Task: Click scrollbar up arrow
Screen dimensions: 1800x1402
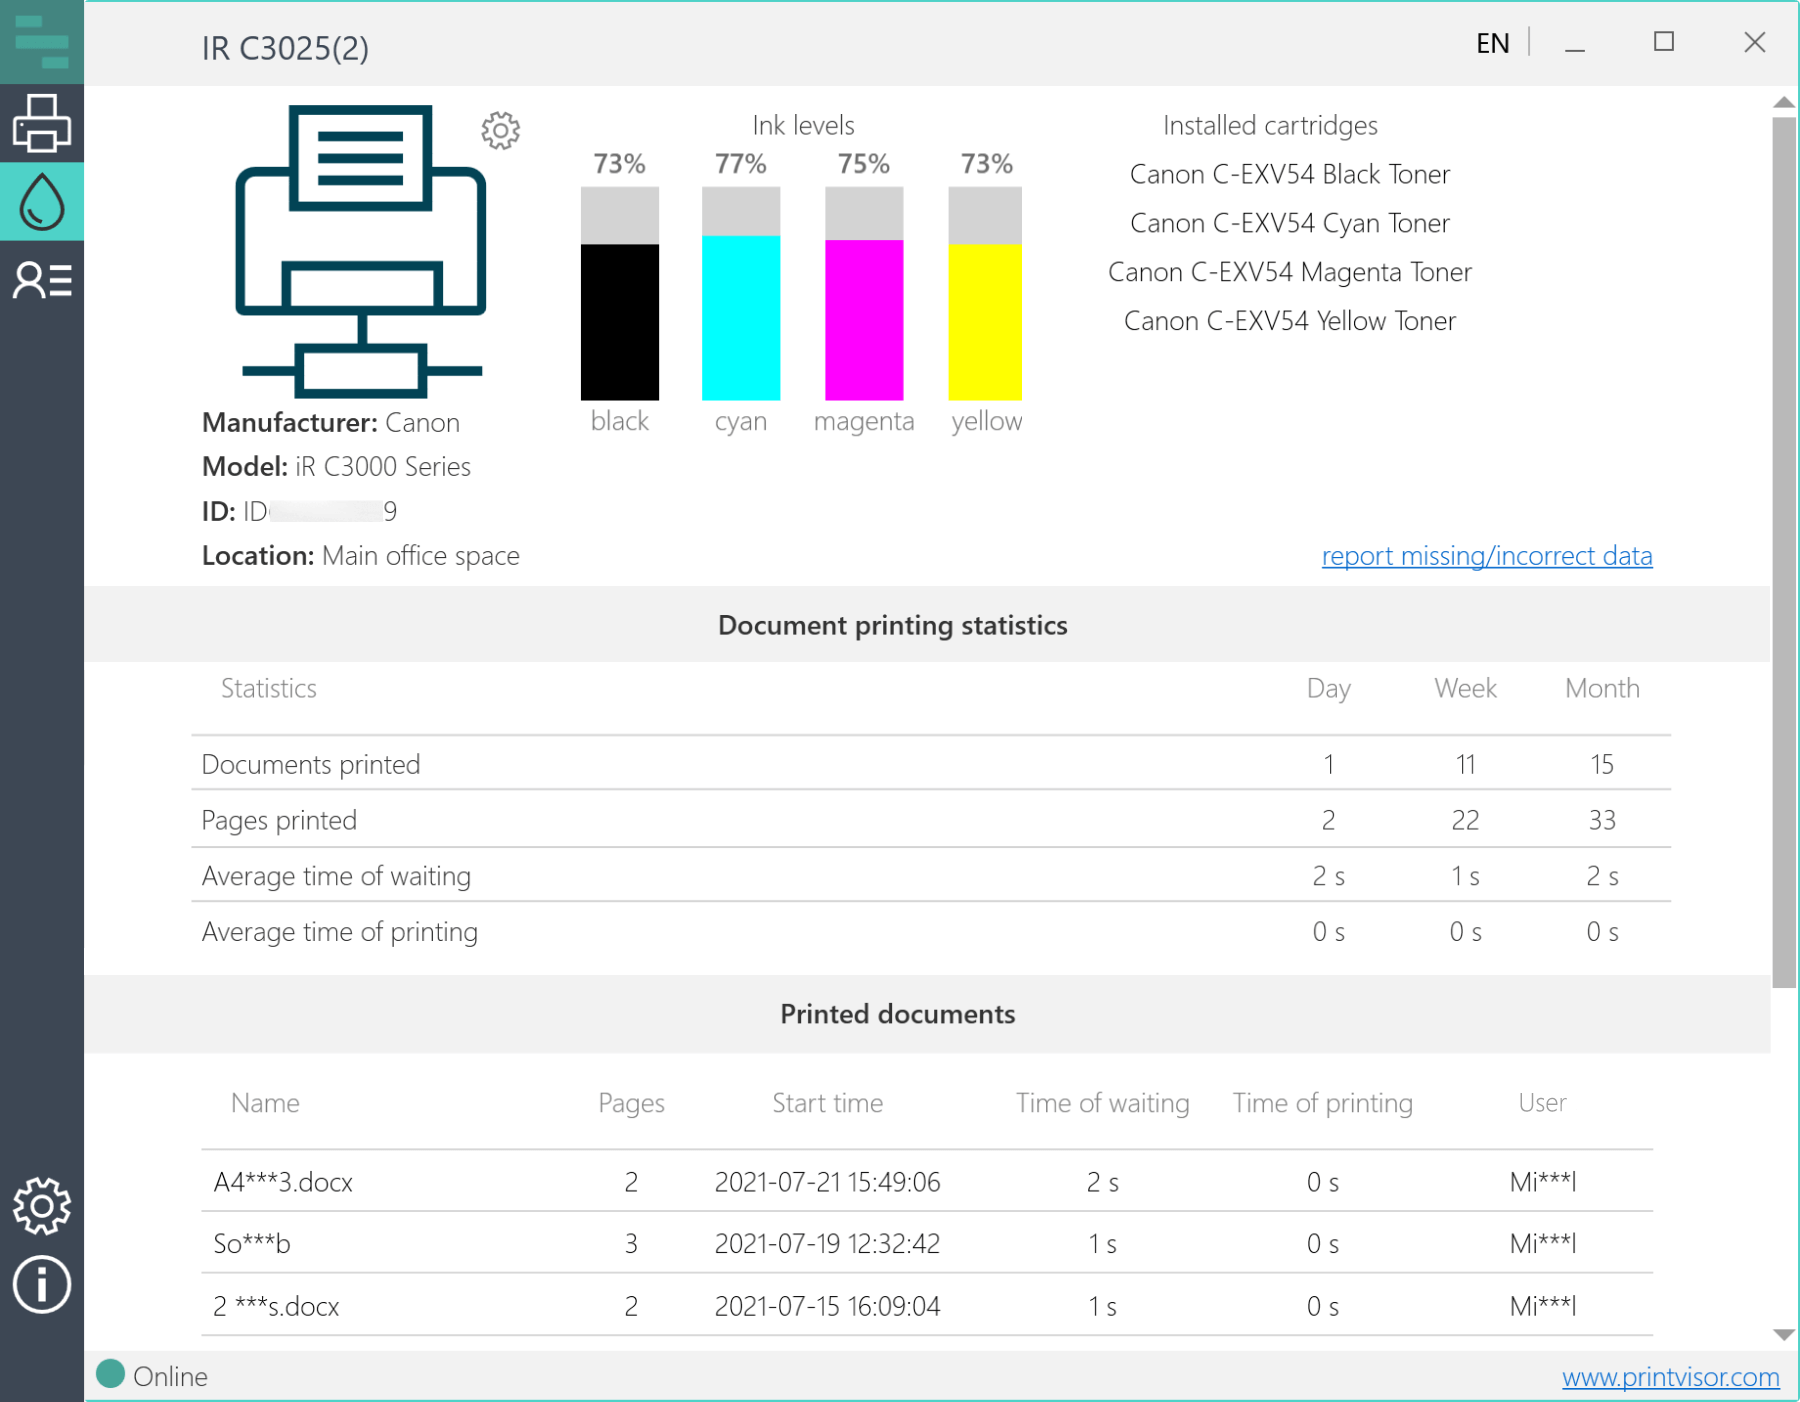Action: [x=1783, y=103]
